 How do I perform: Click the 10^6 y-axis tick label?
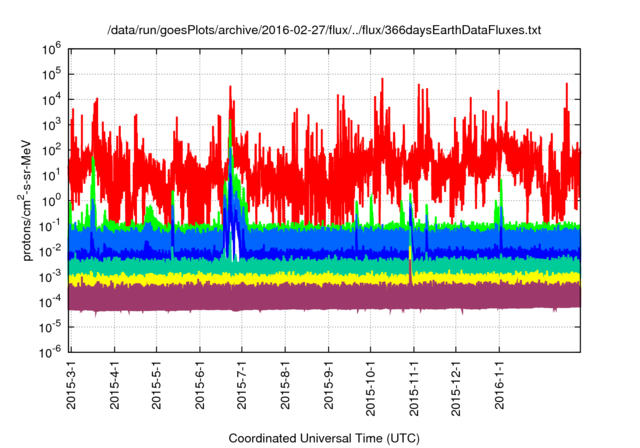(51, 50)
